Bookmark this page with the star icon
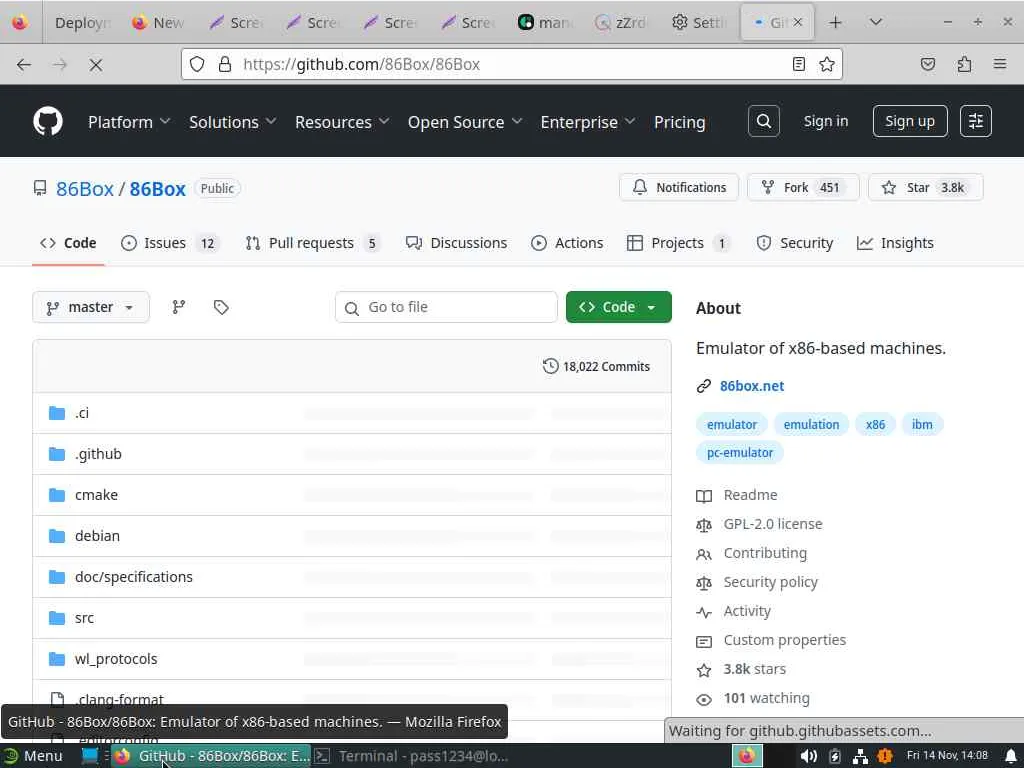 827,64
